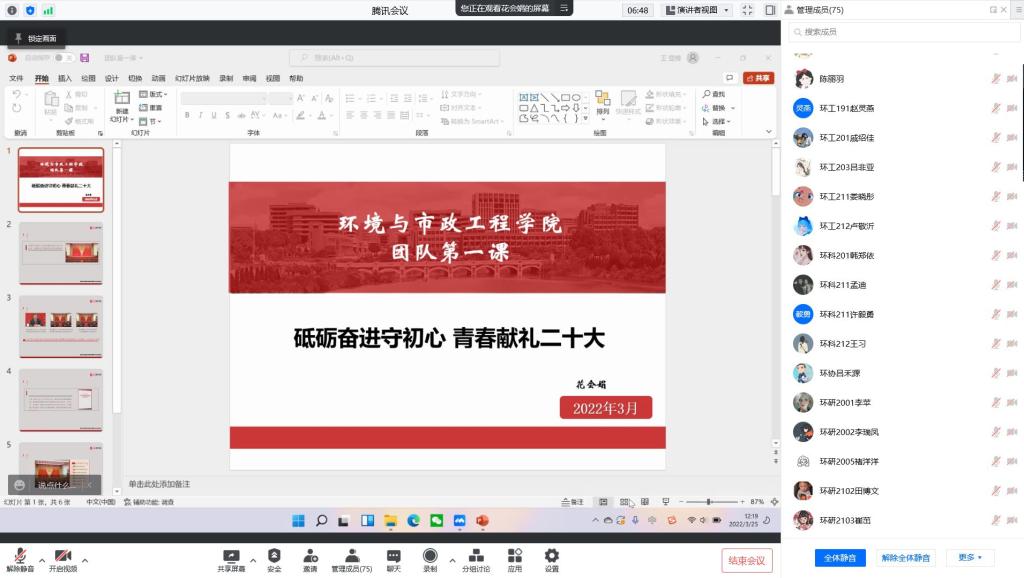Open the Security (安全) shield icon
Image resolution: width=1024 pixels, height=578 pixels.
pos(274,556)
